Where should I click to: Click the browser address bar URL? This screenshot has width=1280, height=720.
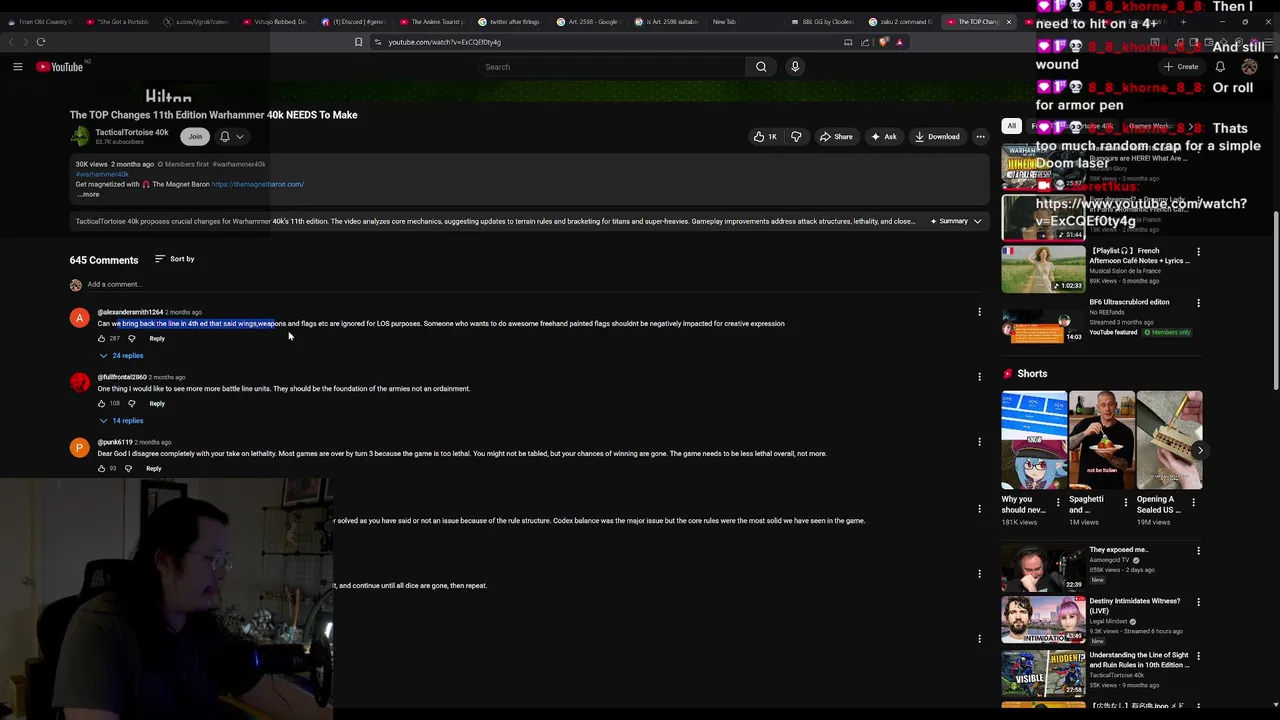[x=444, y=42]
